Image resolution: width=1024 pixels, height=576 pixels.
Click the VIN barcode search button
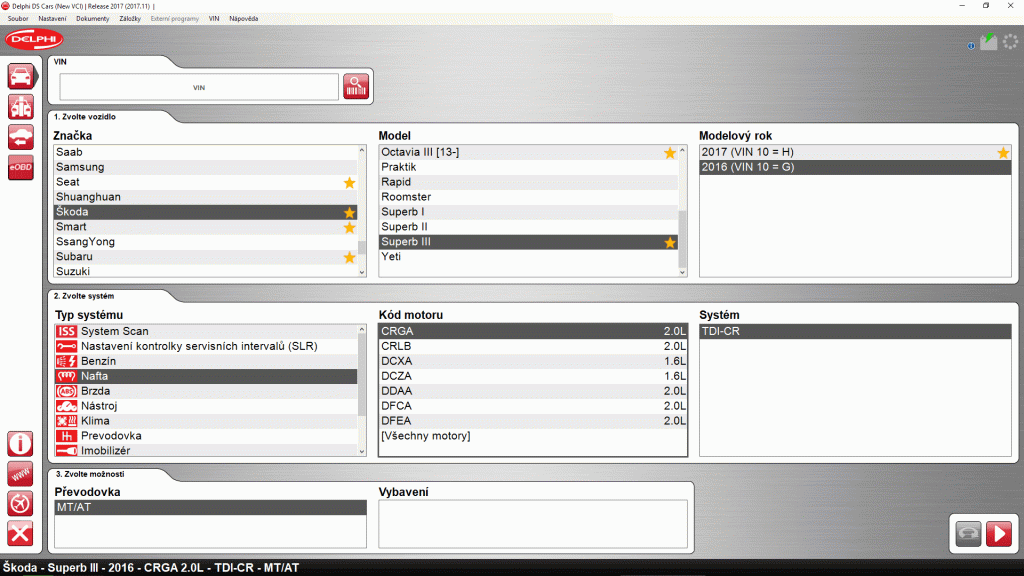356,87
